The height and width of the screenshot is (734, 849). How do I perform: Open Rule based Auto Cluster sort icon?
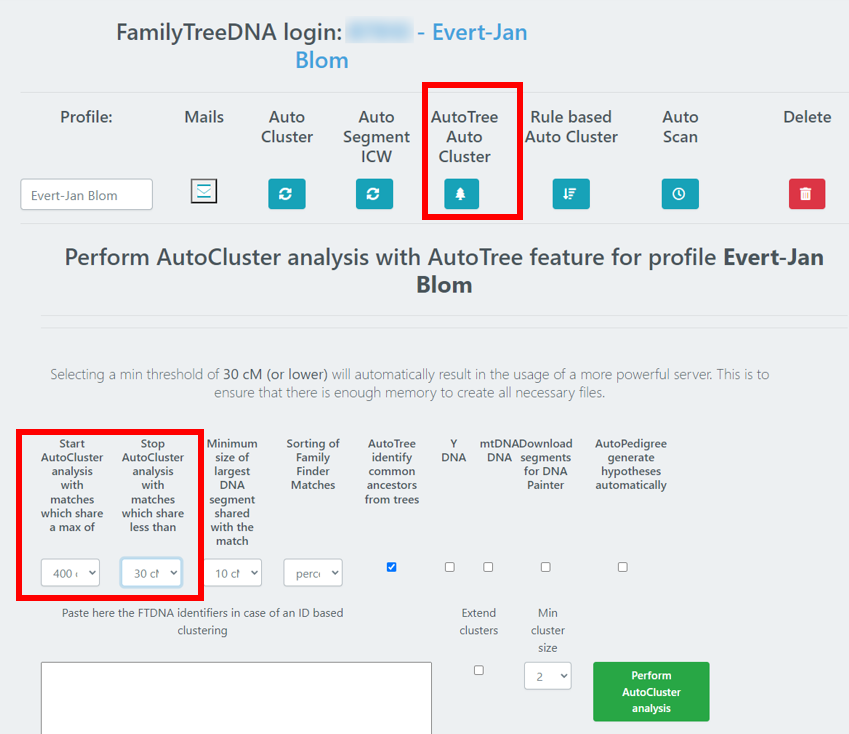click(x=571, y=194)
